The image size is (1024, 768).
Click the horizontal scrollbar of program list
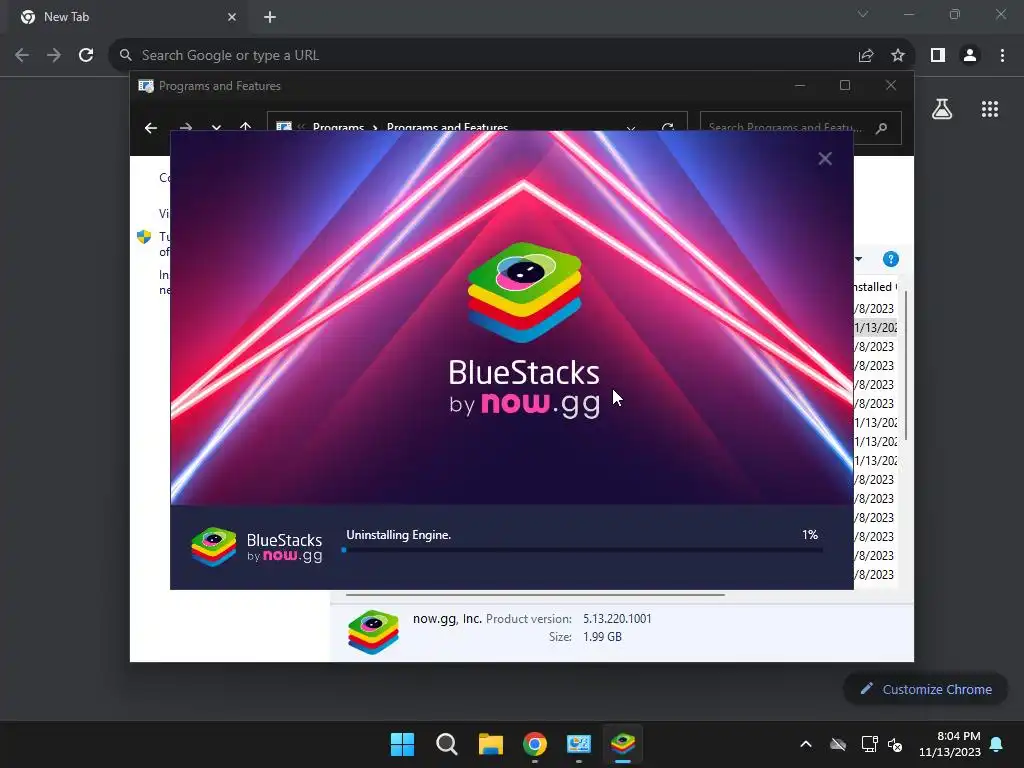535,595
